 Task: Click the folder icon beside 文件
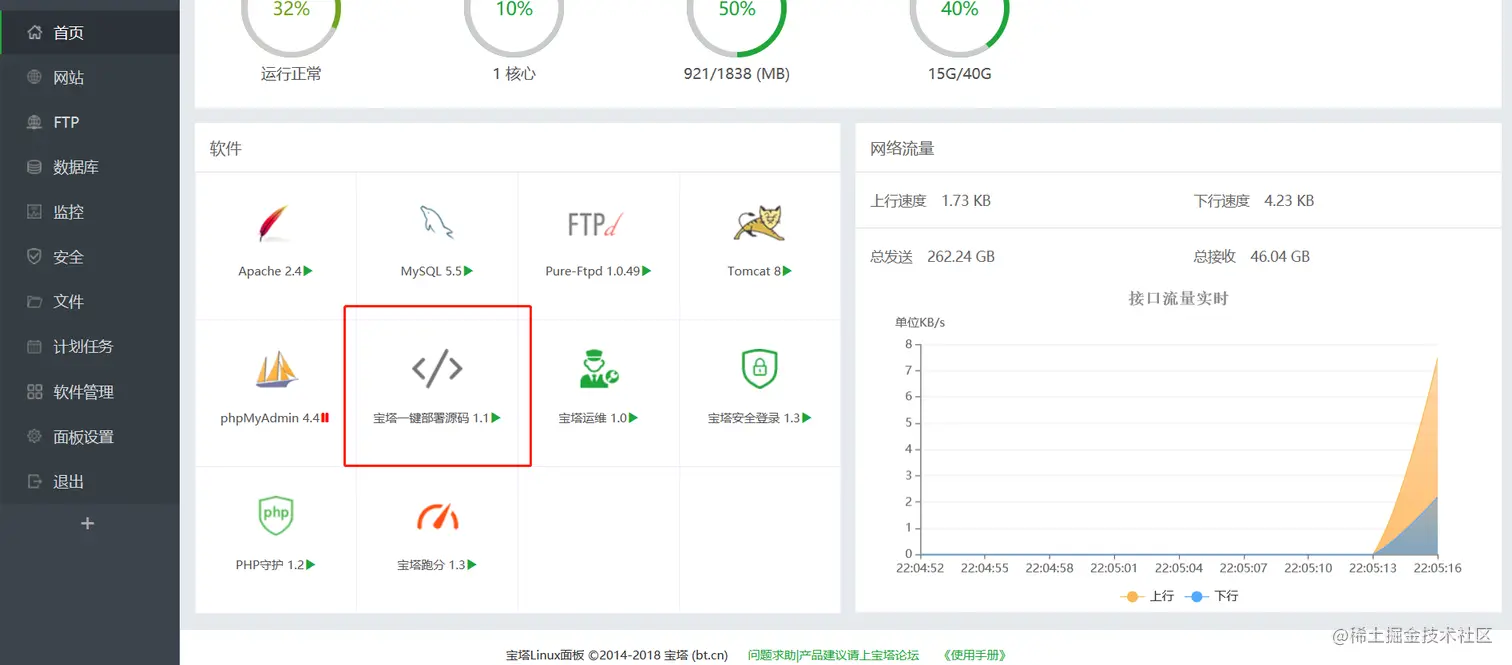point(35,302)
